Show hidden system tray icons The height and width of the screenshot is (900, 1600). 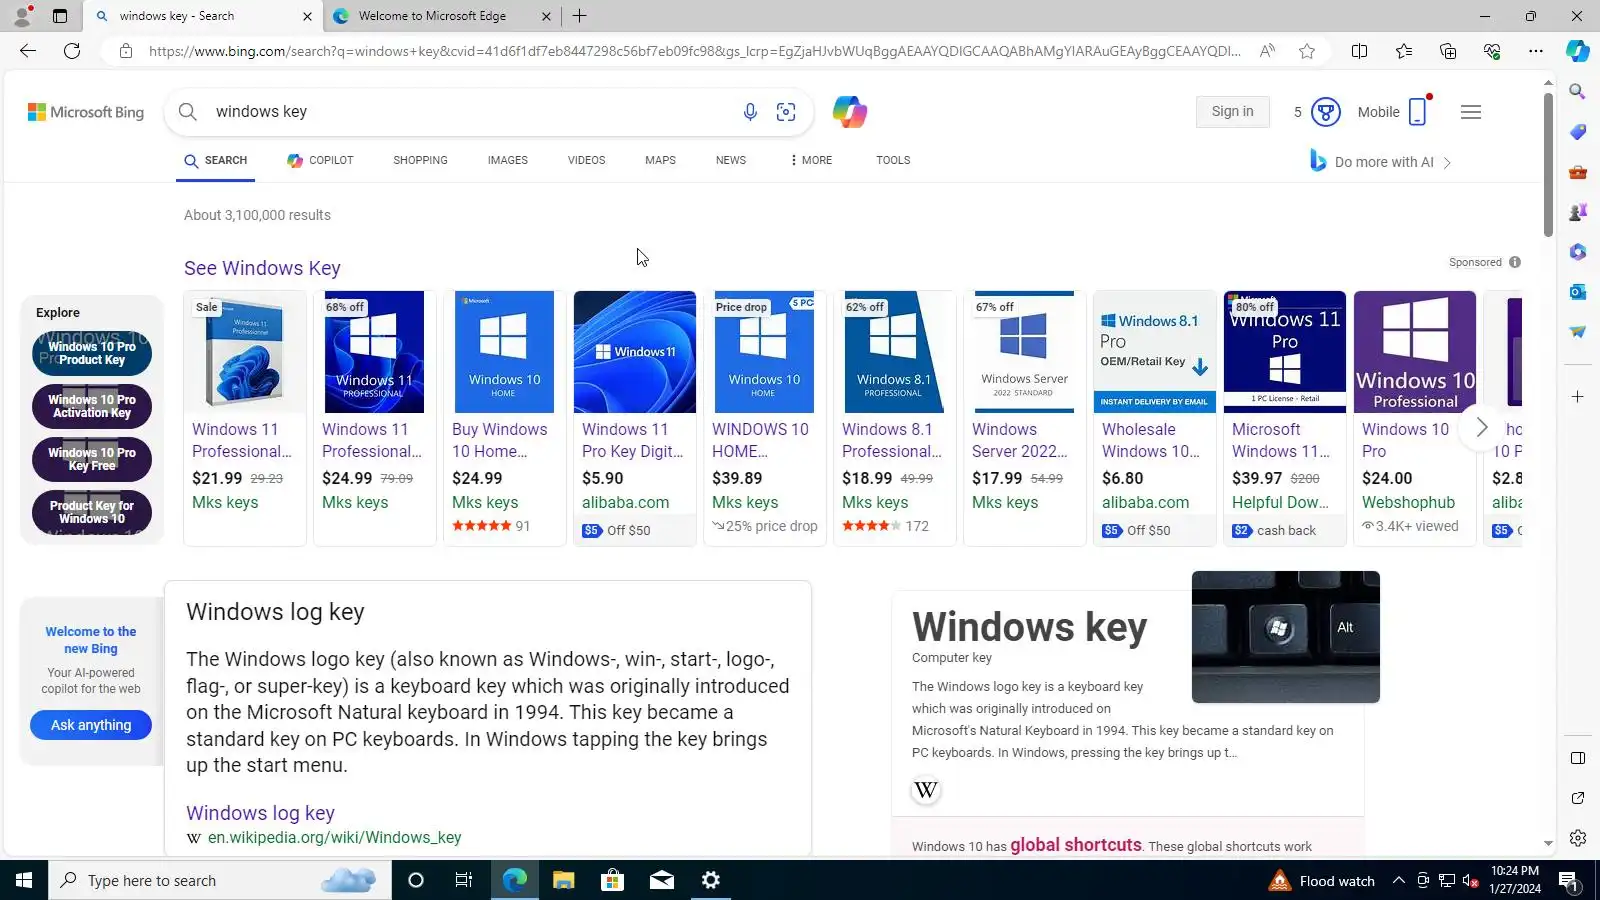(1399, 880)
